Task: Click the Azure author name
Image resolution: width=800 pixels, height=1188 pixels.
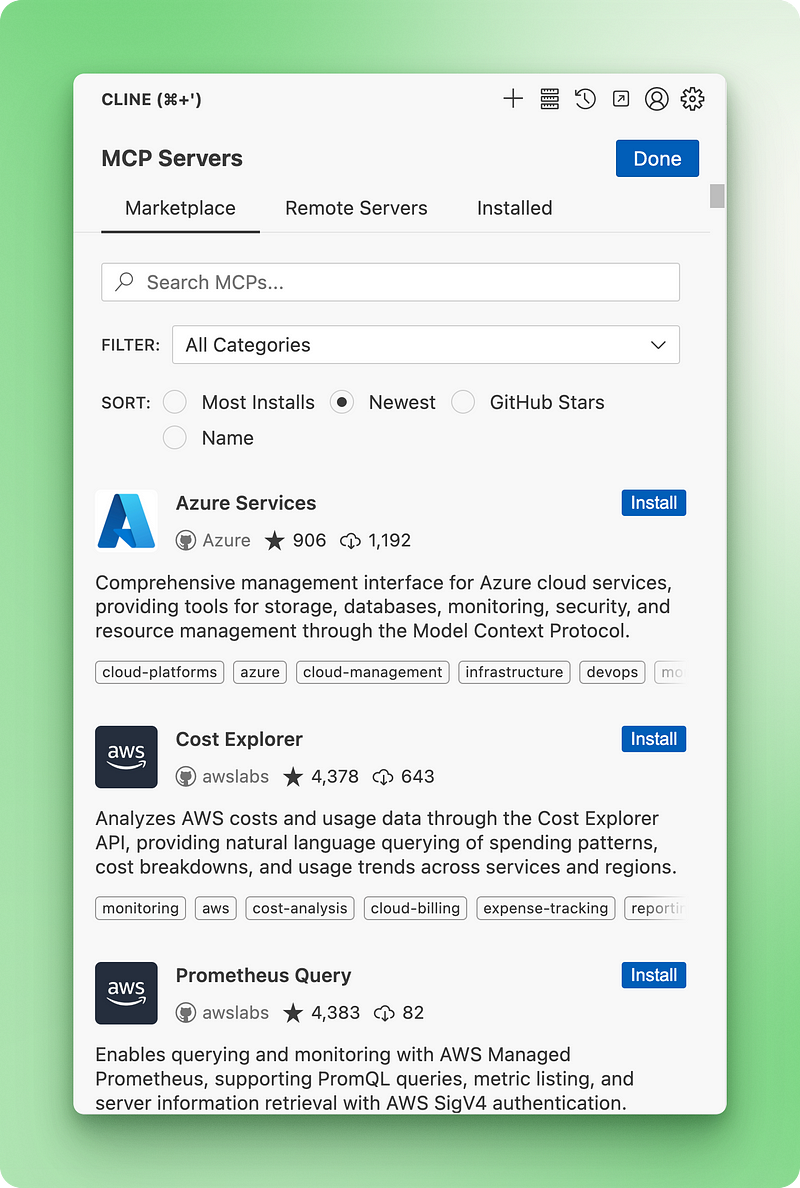Action: (x=227, y=540)
